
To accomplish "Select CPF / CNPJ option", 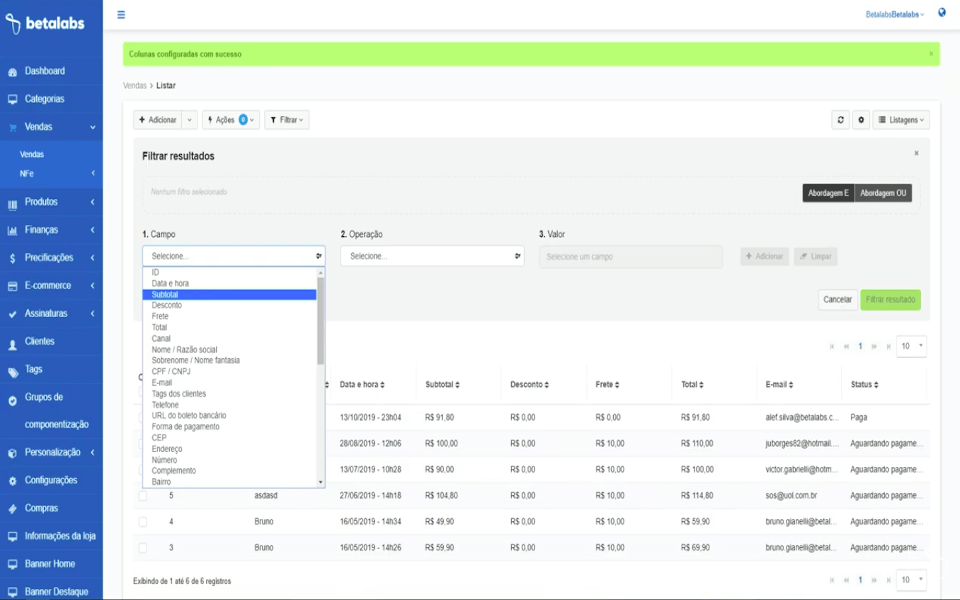I will (x=230, y=372).
